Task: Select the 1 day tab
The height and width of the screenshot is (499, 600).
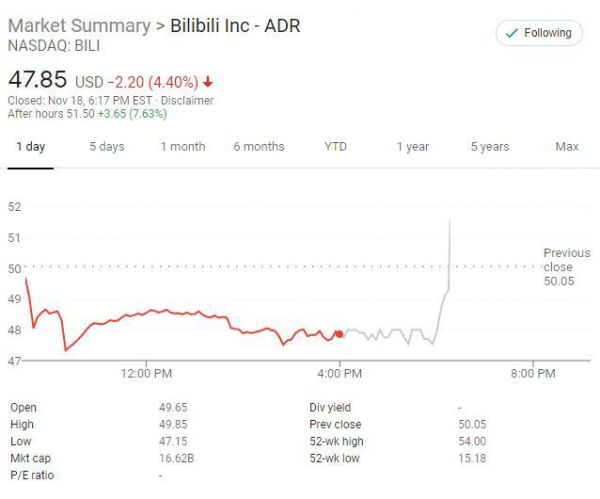Action: click(30, 147)
